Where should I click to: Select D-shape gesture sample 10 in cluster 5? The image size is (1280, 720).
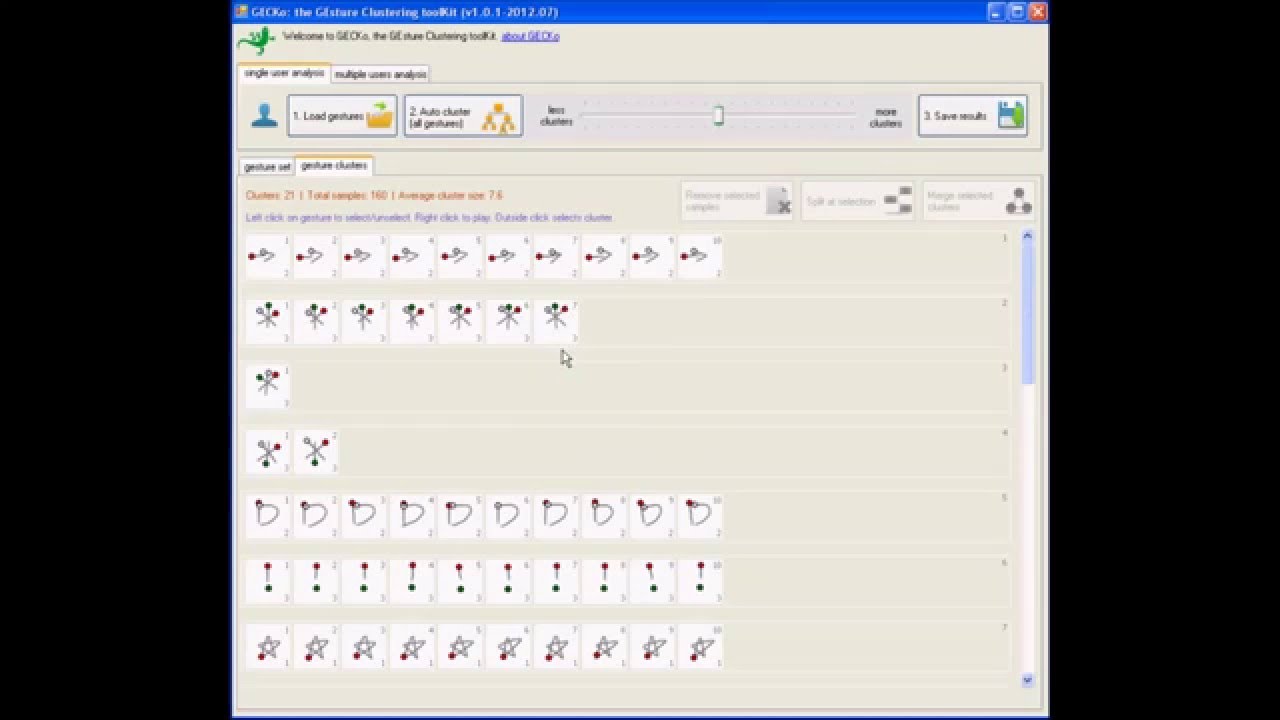699,517
